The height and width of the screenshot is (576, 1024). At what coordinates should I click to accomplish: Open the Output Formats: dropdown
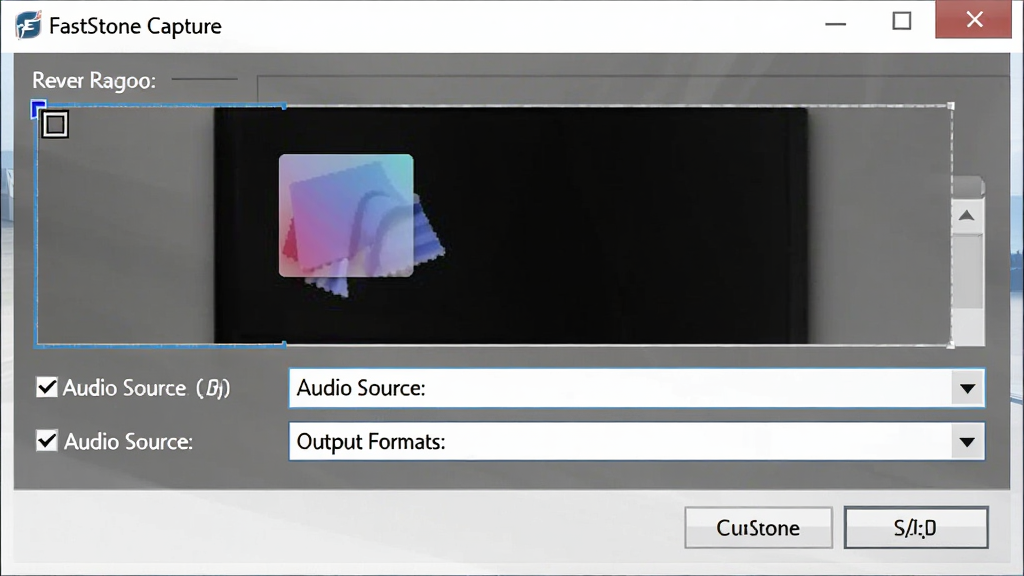coord(637,441)
